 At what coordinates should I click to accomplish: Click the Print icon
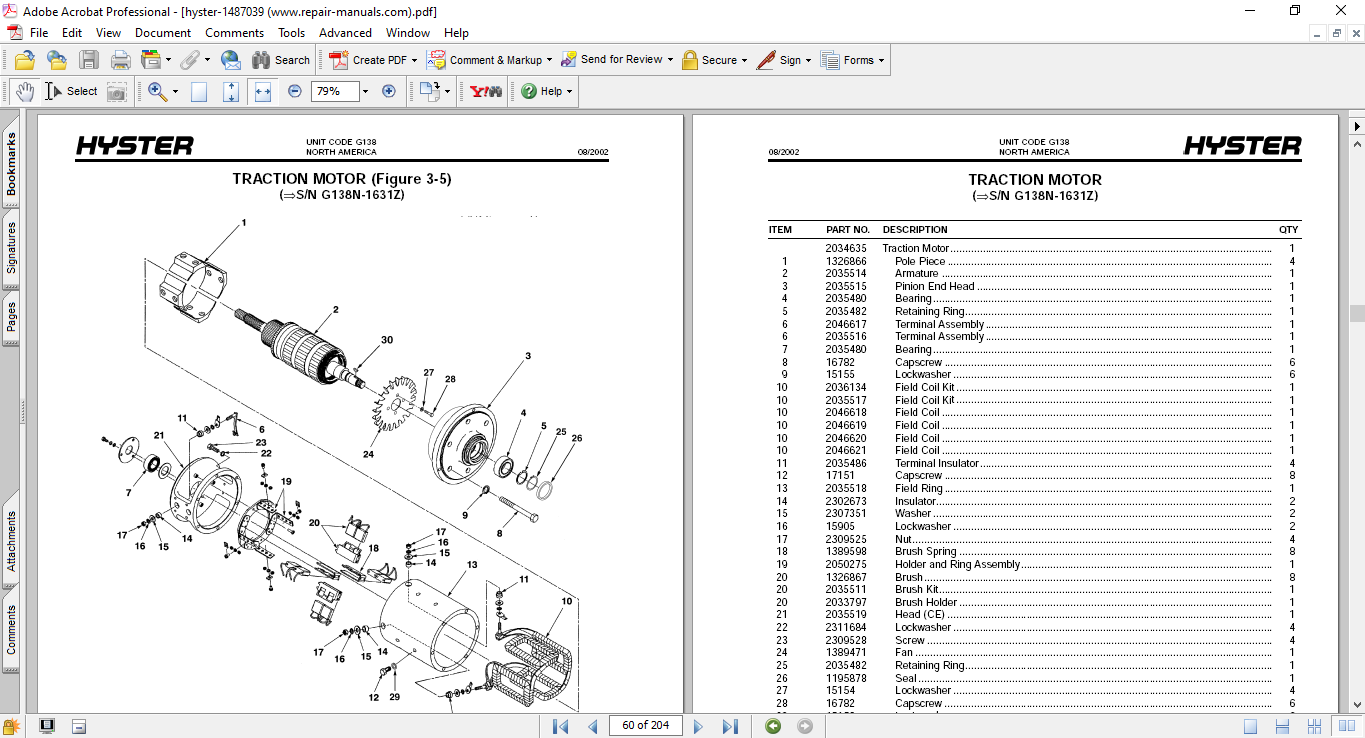point(120,60)
